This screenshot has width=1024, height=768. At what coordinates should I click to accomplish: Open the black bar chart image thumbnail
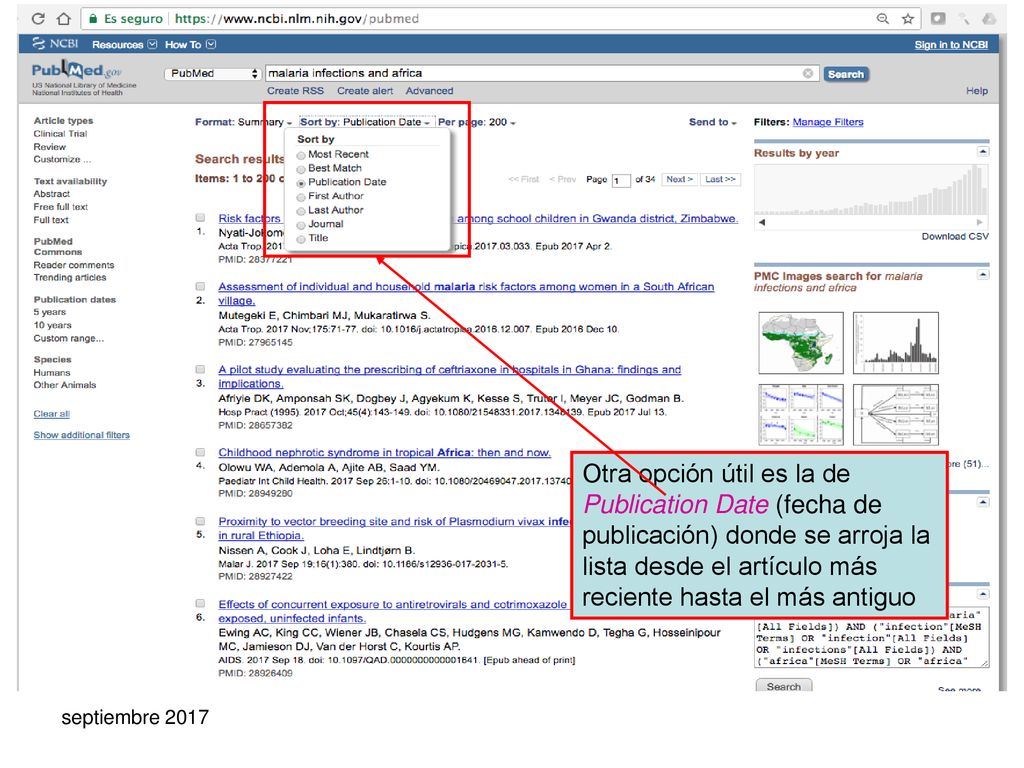coord(895,343)
